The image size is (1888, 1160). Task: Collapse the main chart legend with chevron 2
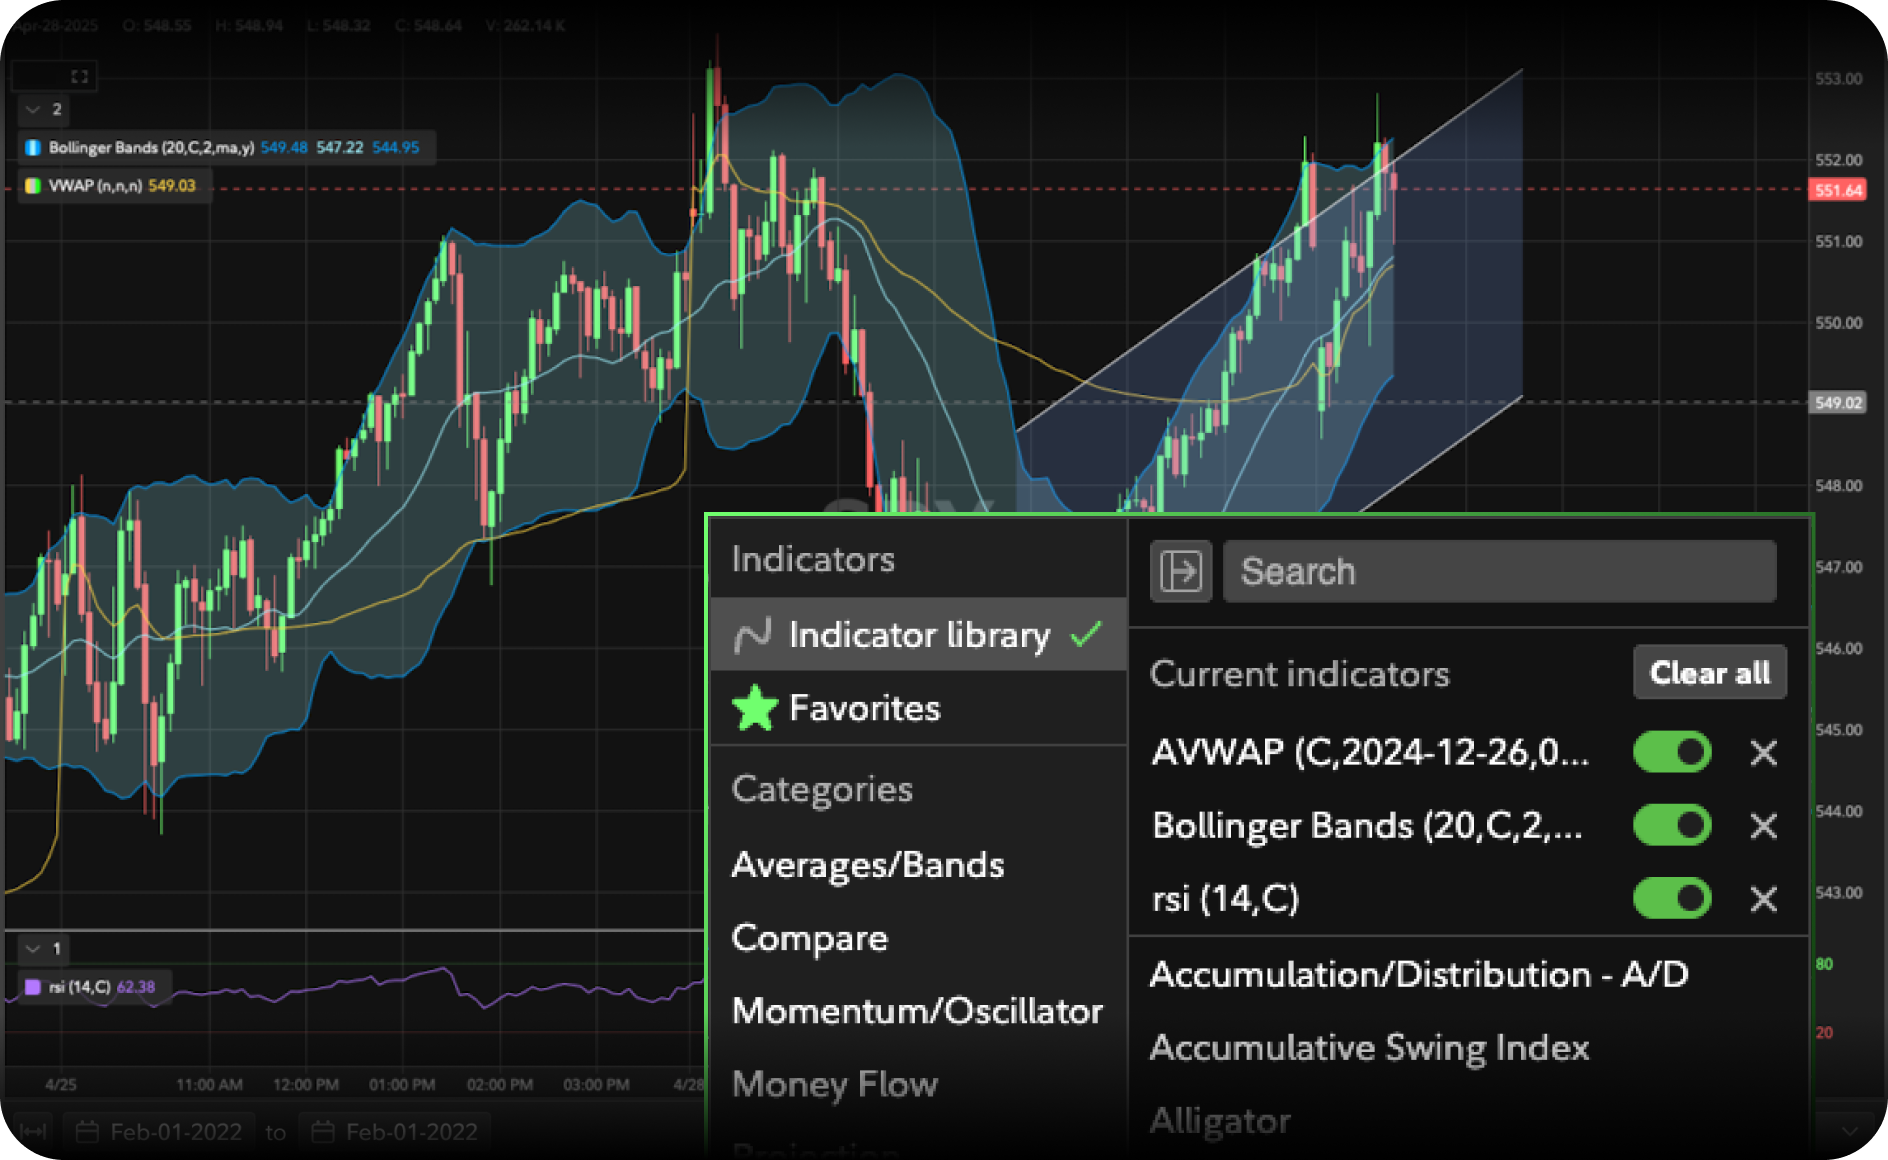pos(32,110)
